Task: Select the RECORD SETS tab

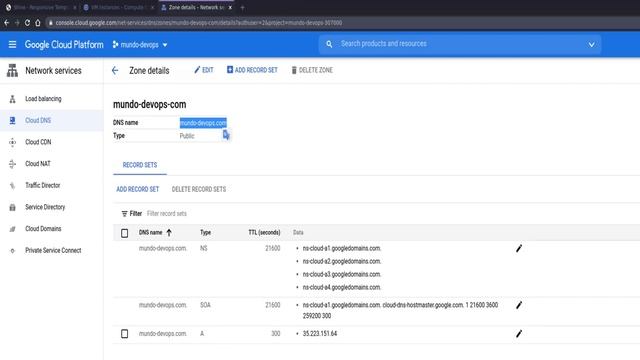Action: (x=140, y=165)
